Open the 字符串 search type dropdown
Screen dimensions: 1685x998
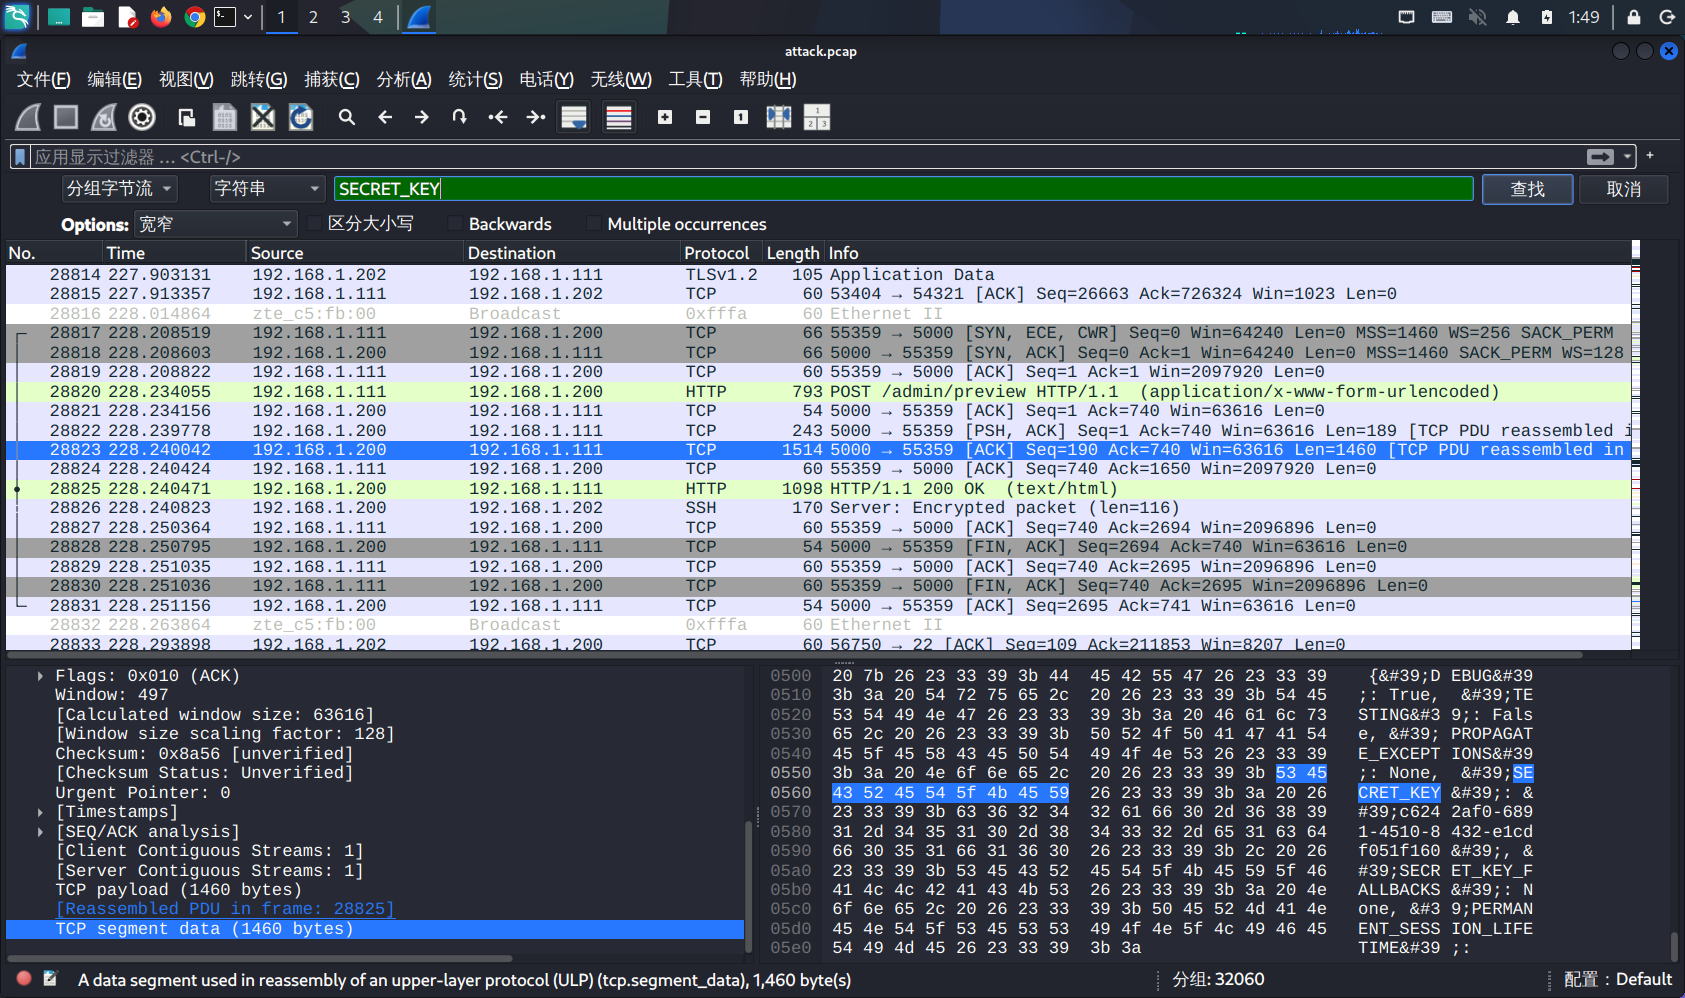point(266,189)
